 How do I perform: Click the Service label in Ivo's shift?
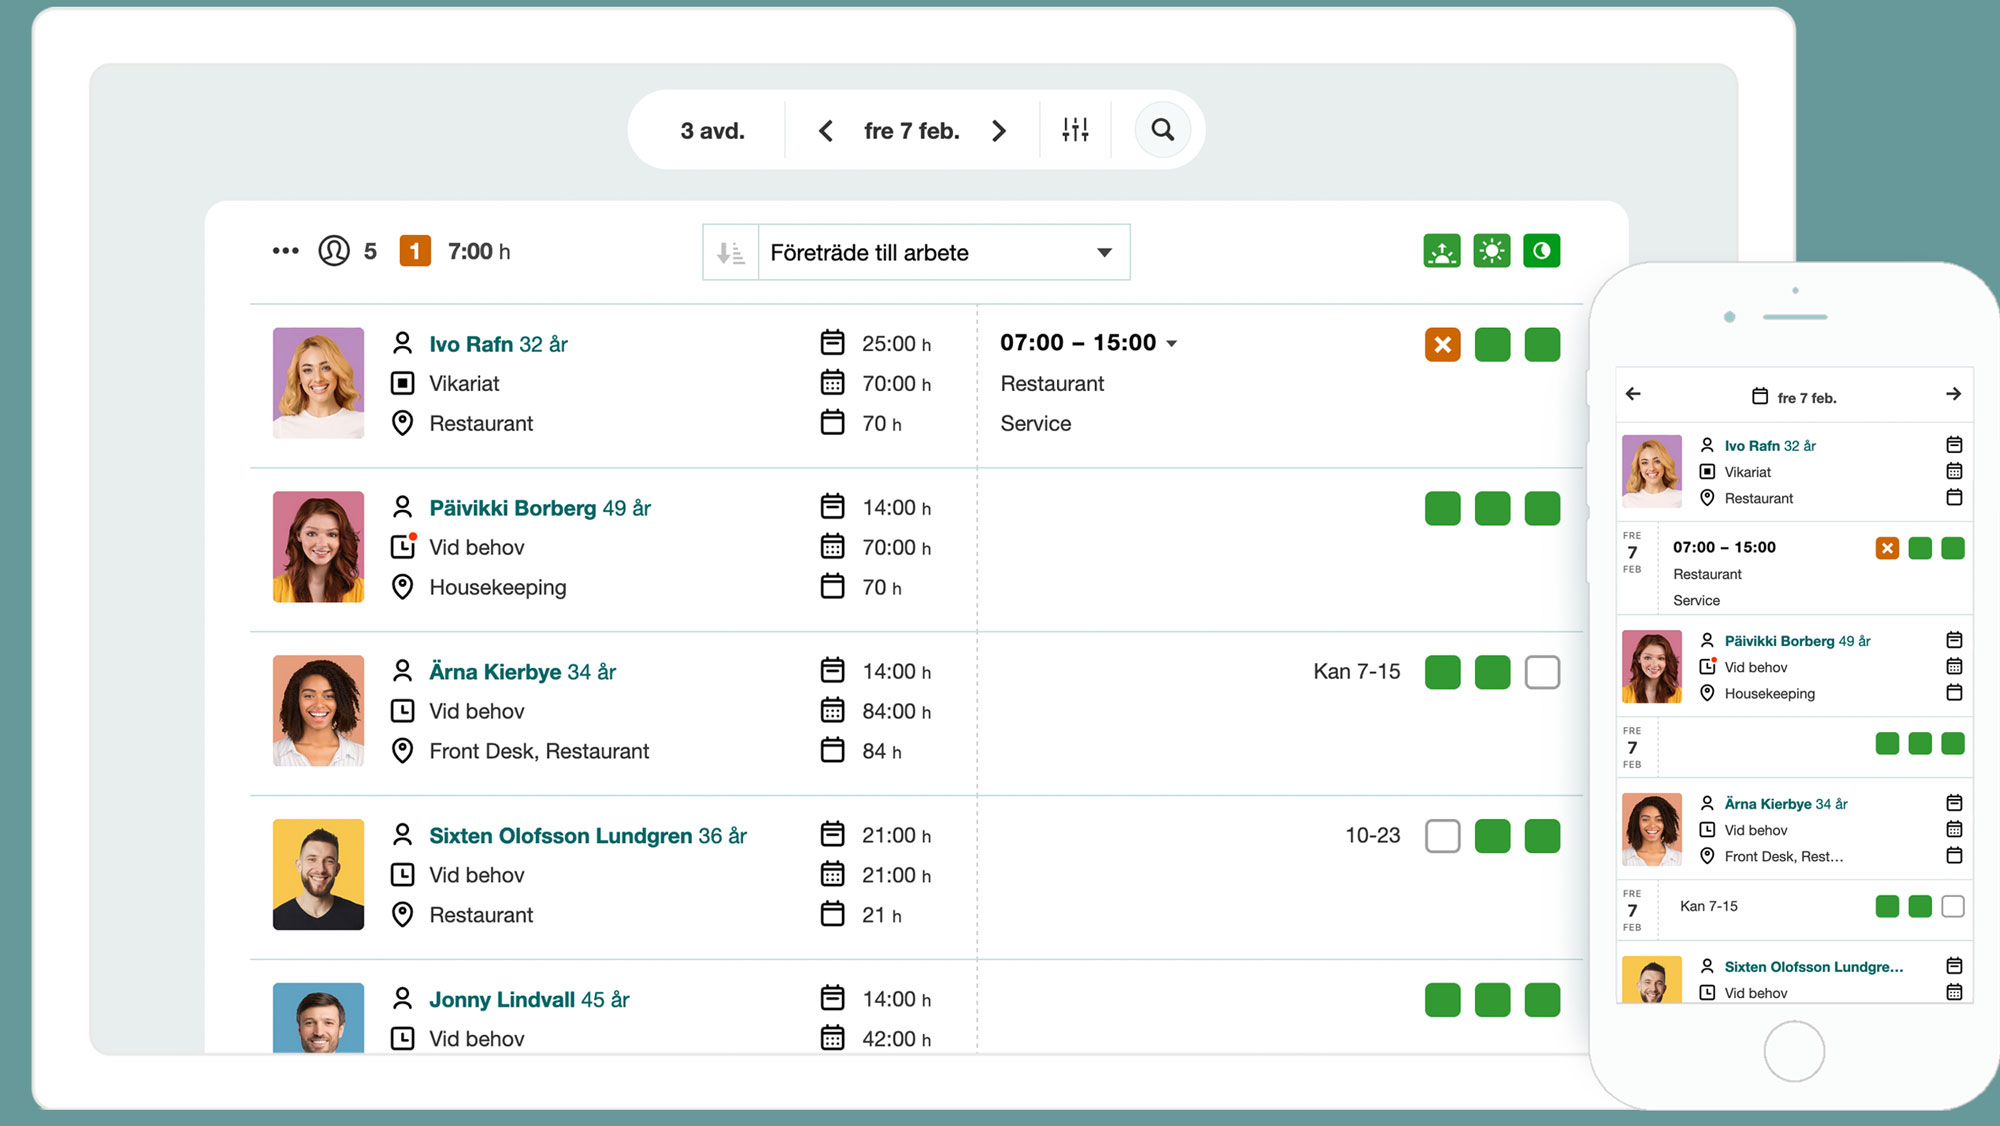pyautogui.click(x=1036, y=423)
